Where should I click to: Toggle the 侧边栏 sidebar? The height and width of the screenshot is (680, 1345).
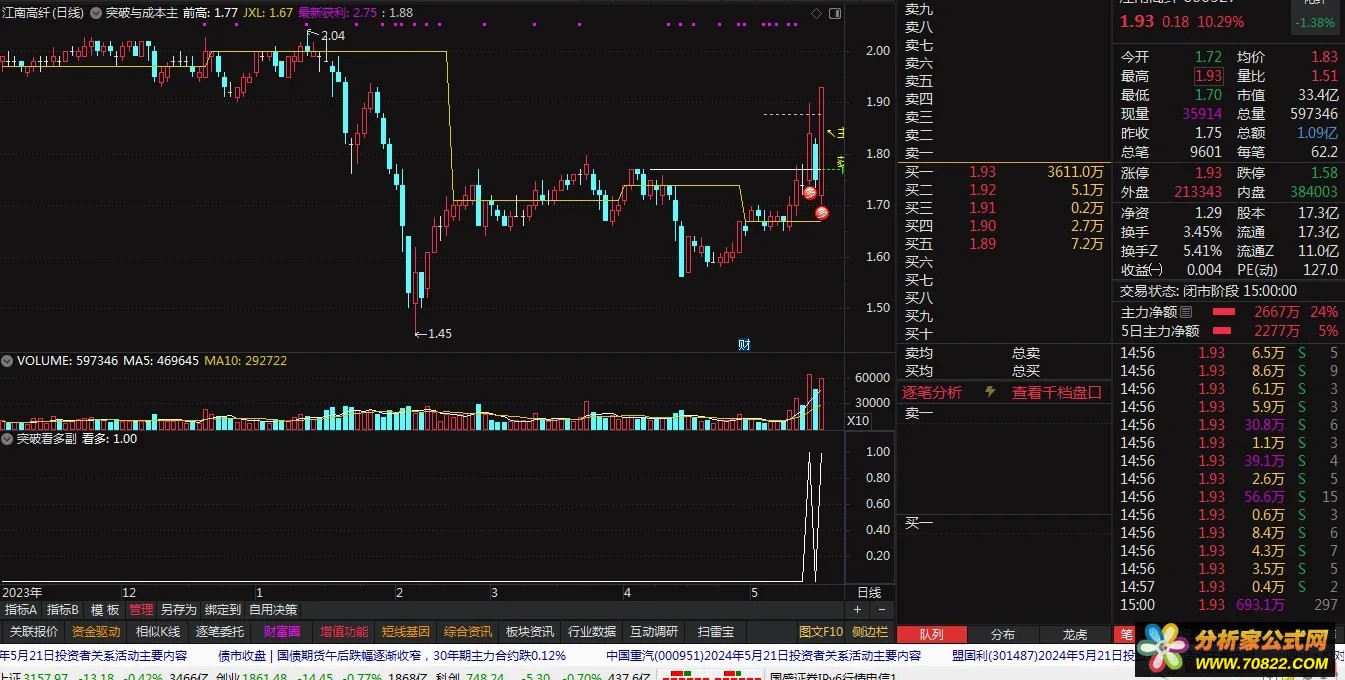870,631
